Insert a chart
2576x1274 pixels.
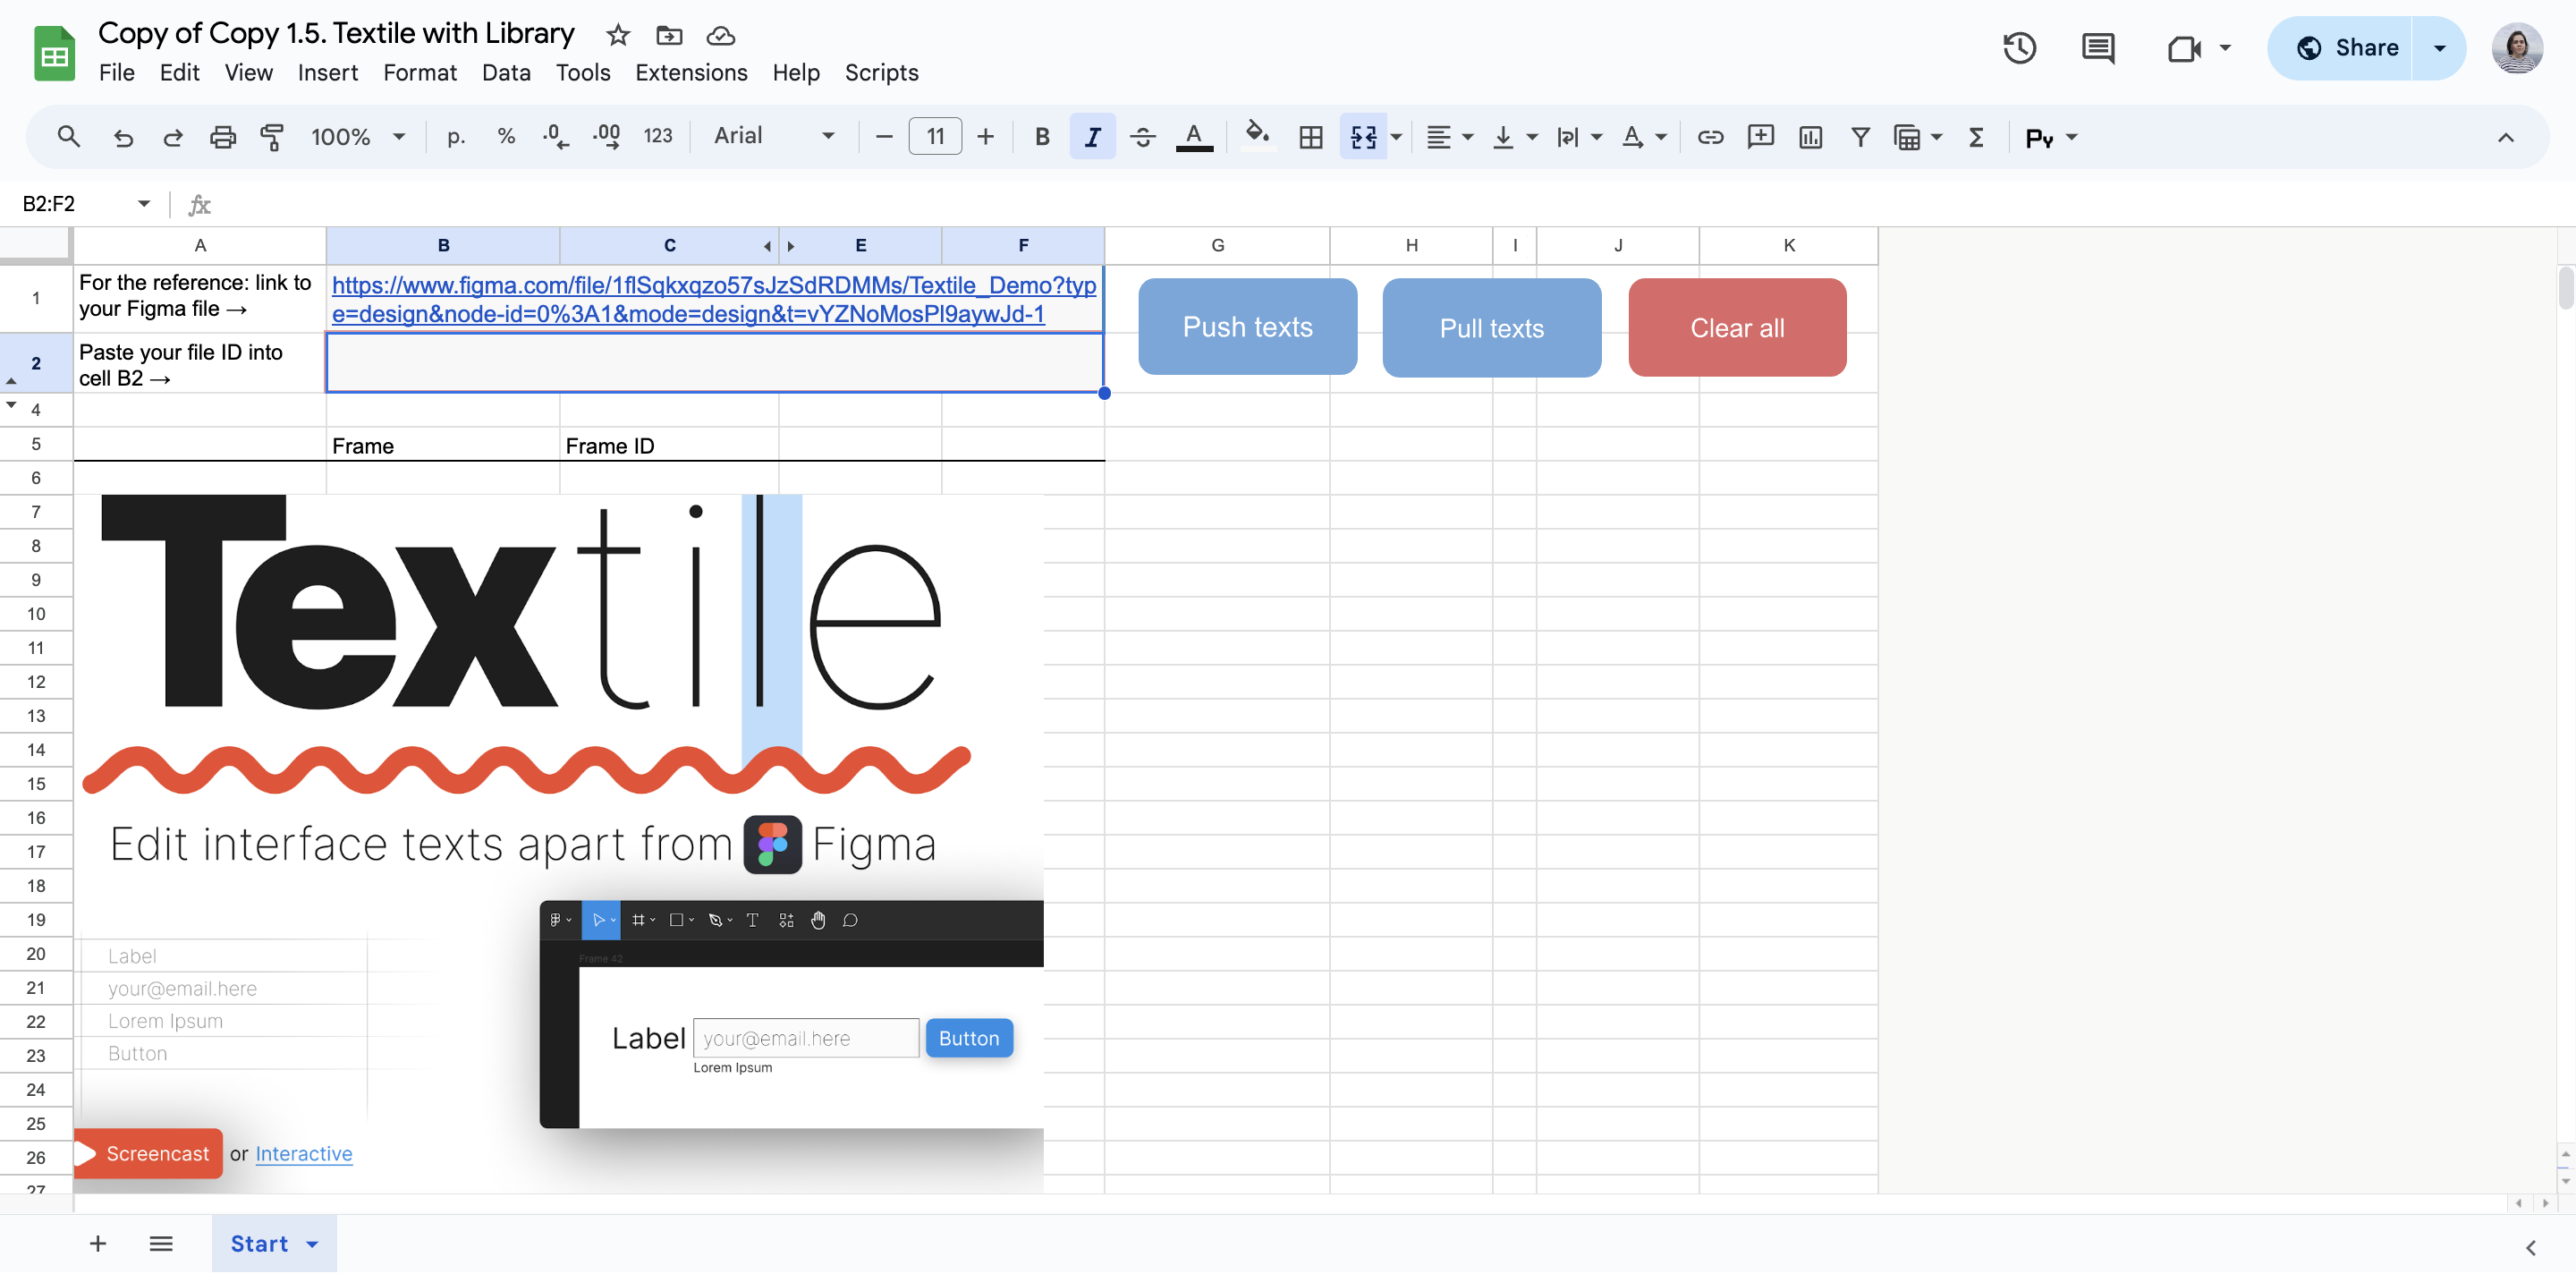1810,137
